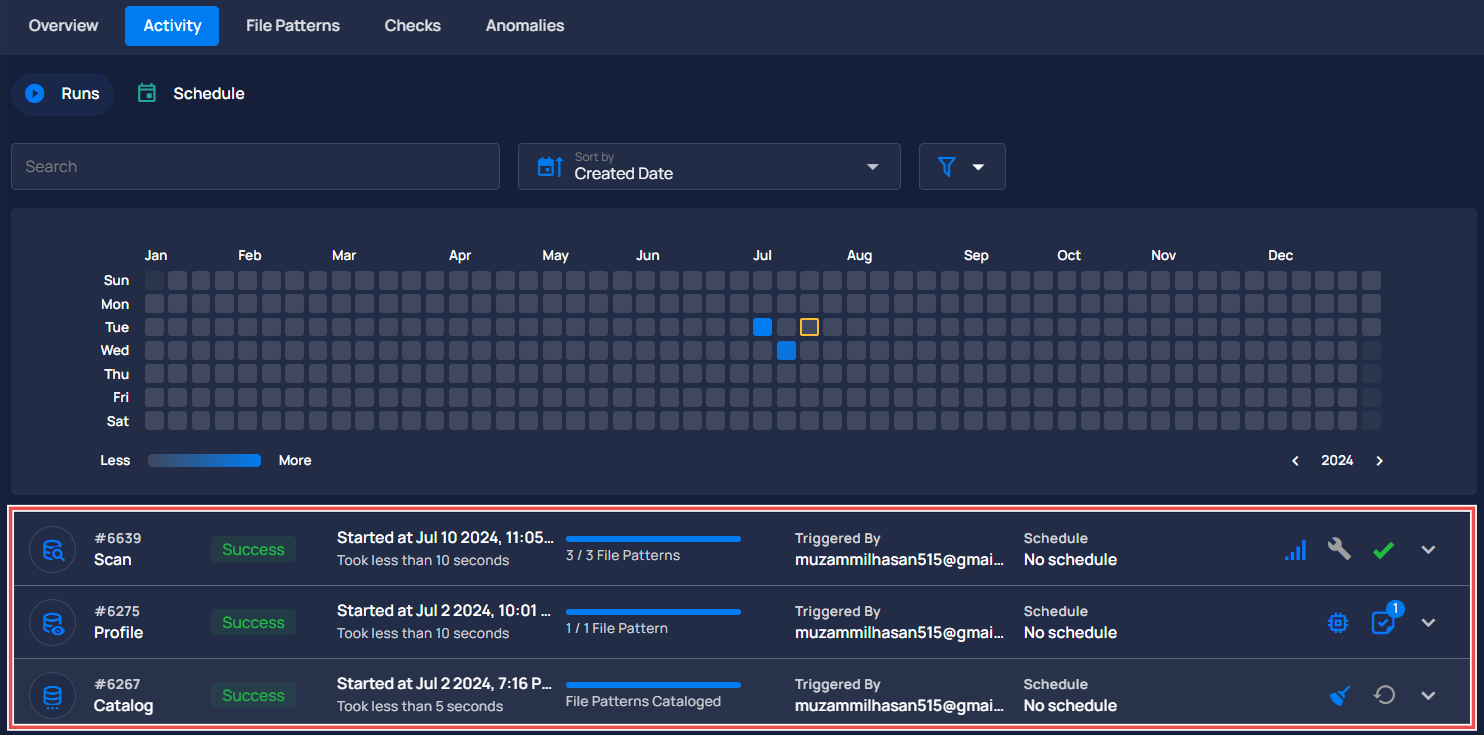Screen dimensions: 1484x735
Task: Click 'Started at Jul 2 2024, 10:01' text
Action: 445,610
